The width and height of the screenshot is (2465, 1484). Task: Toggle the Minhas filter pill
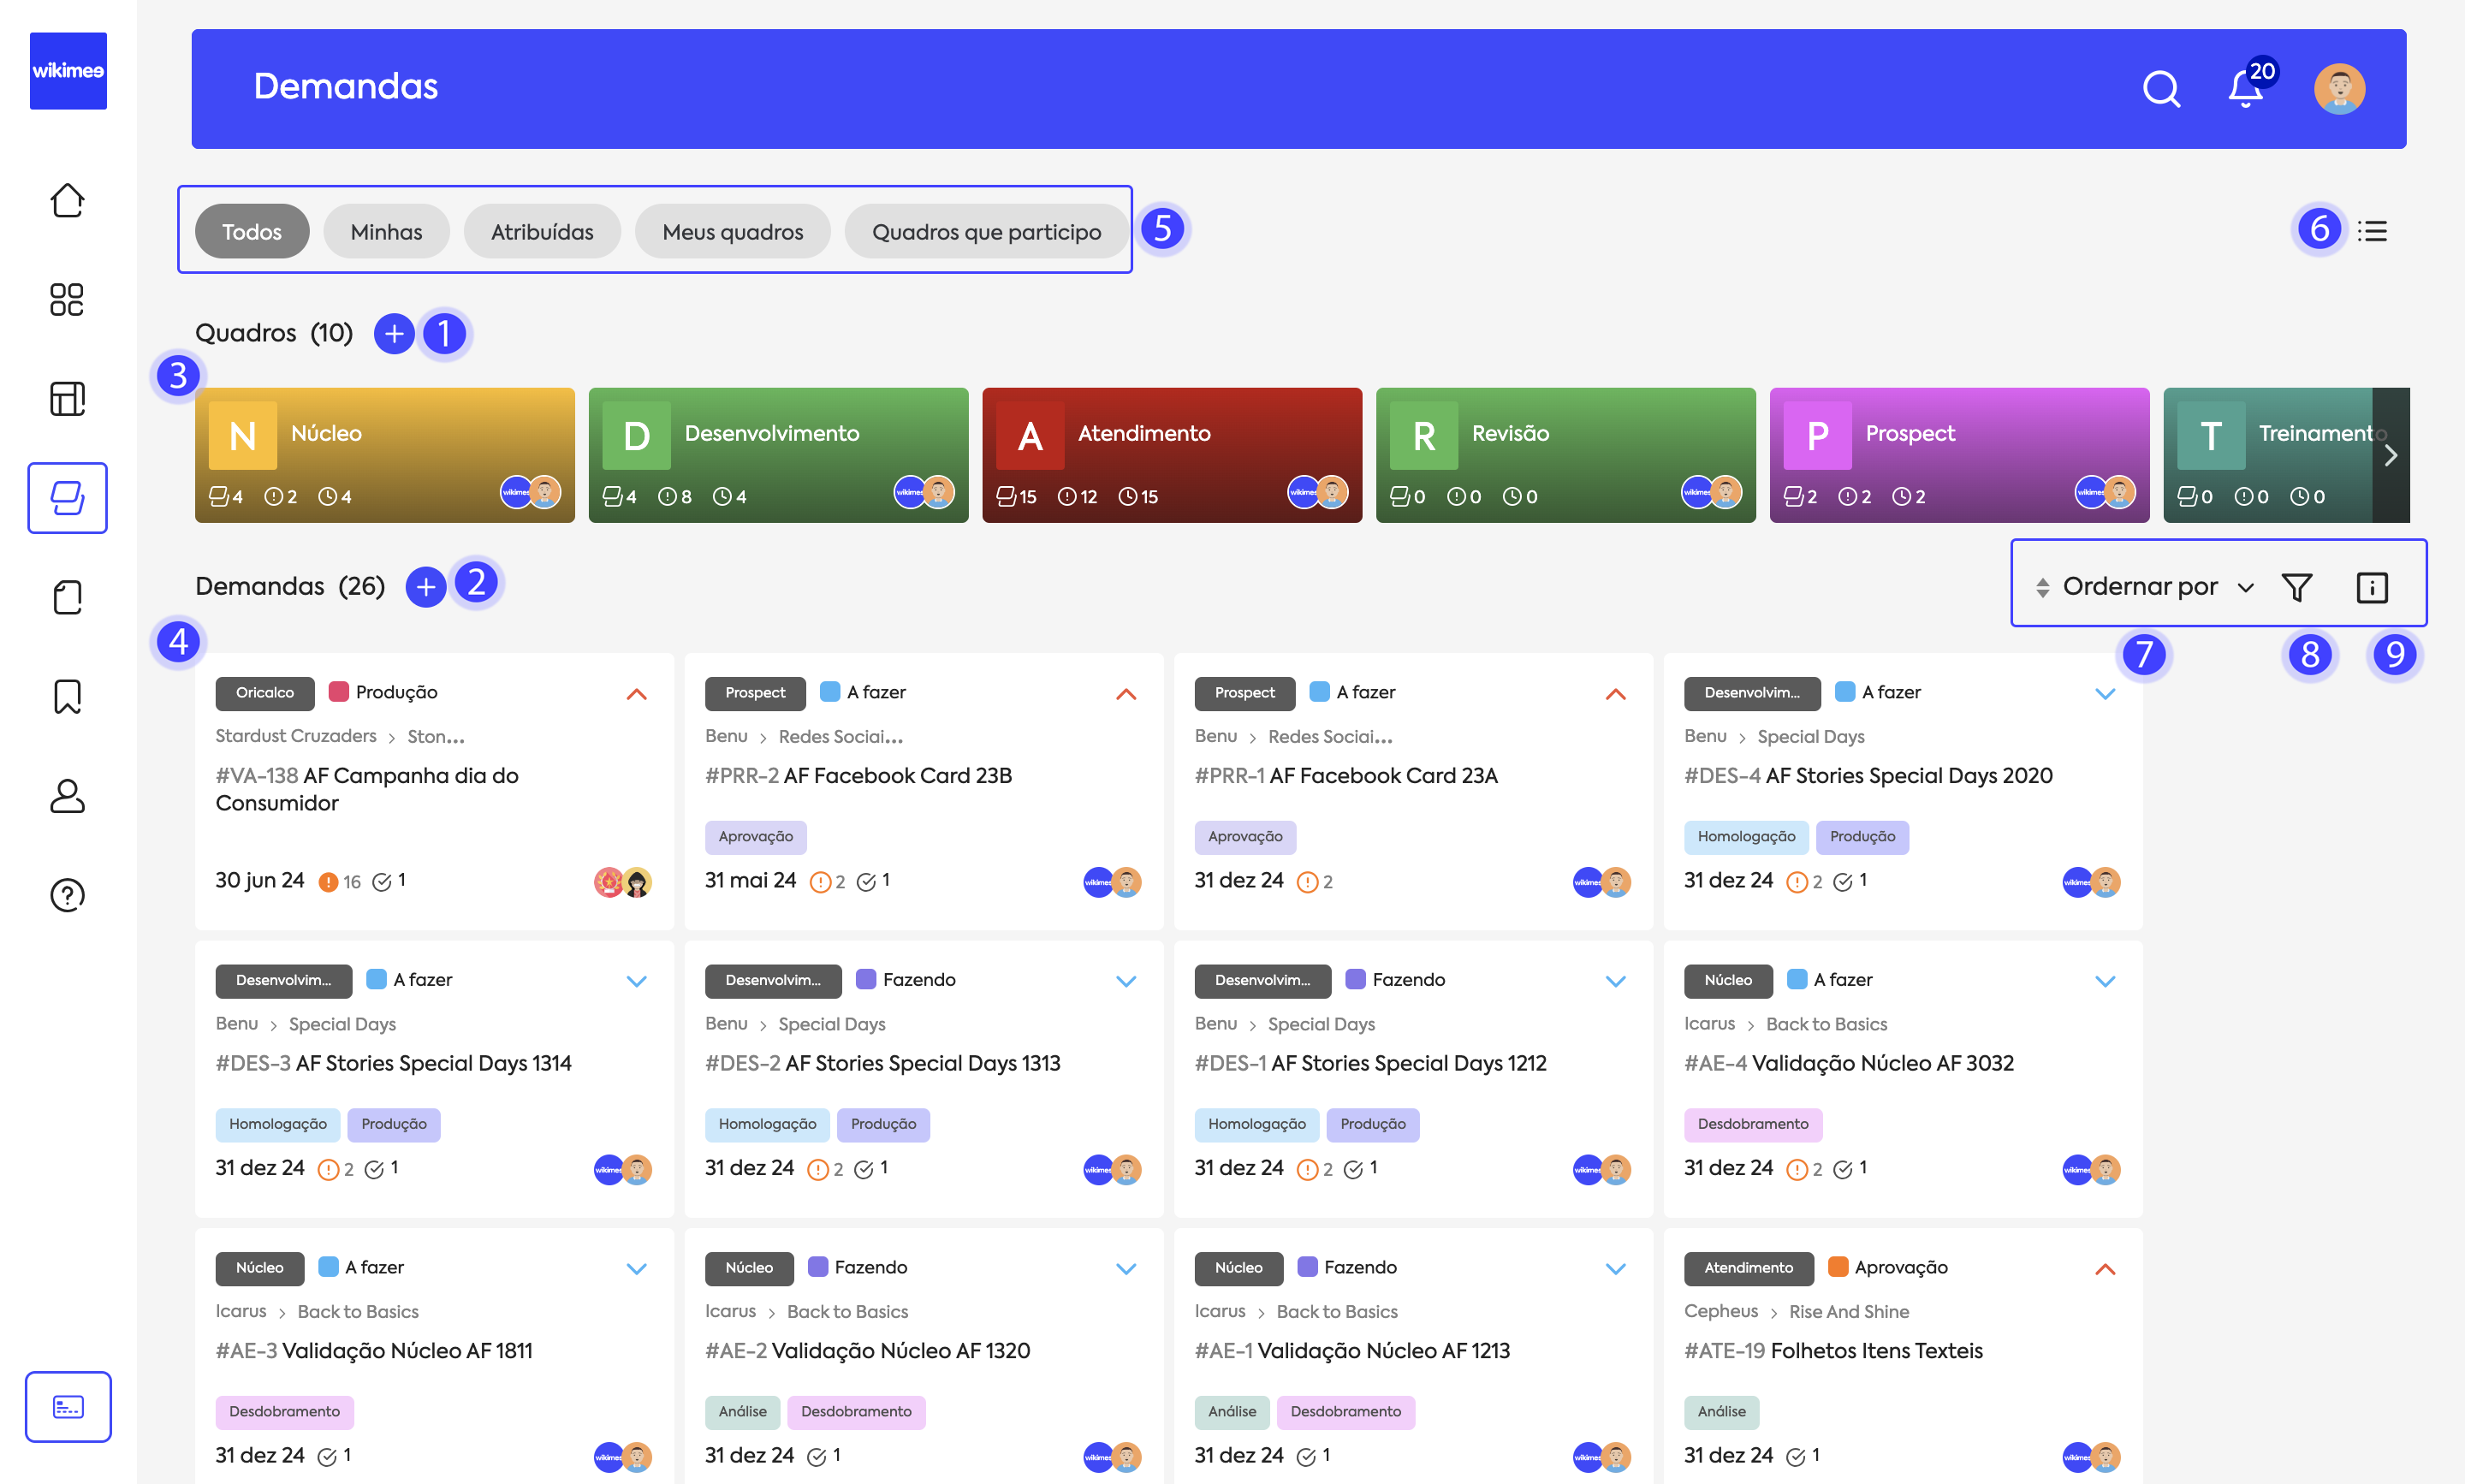click(386, 232)
